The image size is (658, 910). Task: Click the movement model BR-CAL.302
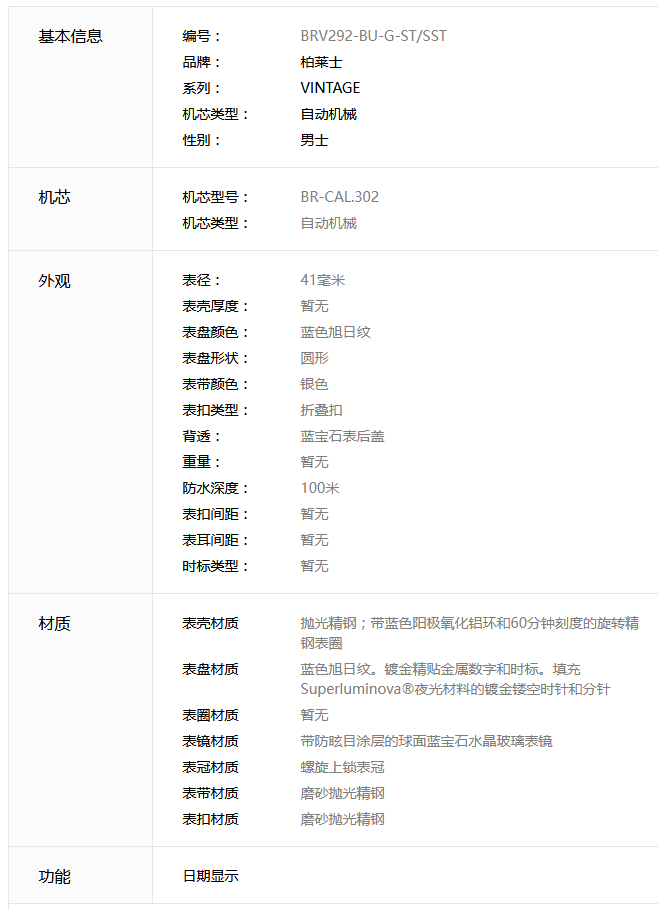[339, 197]
